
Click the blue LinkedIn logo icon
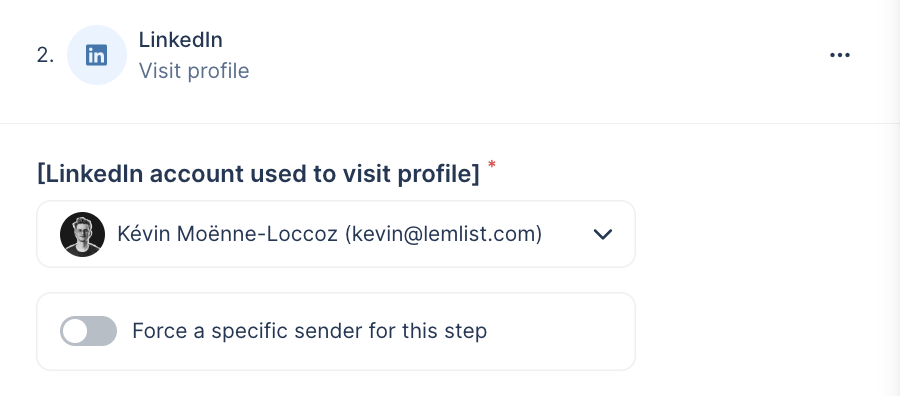pyautogui.click(x=96, y=56)
